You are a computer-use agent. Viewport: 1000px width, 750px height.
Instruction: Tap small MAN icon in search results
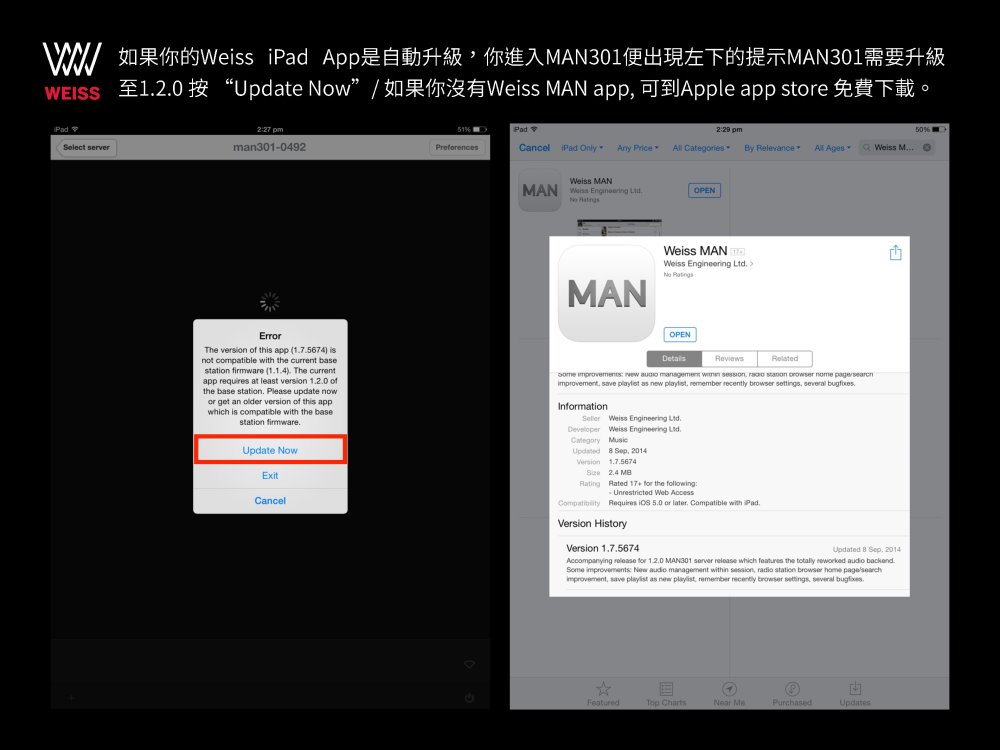(x=540, y=190)
